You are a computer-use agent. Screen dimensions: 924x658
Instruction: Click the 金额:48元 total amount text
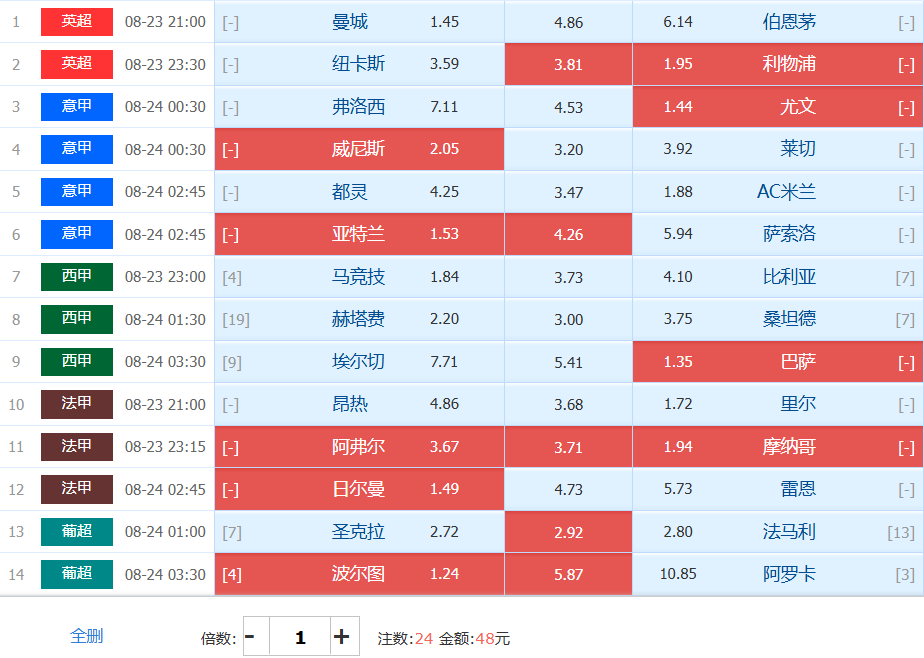(x=474, y=639)
